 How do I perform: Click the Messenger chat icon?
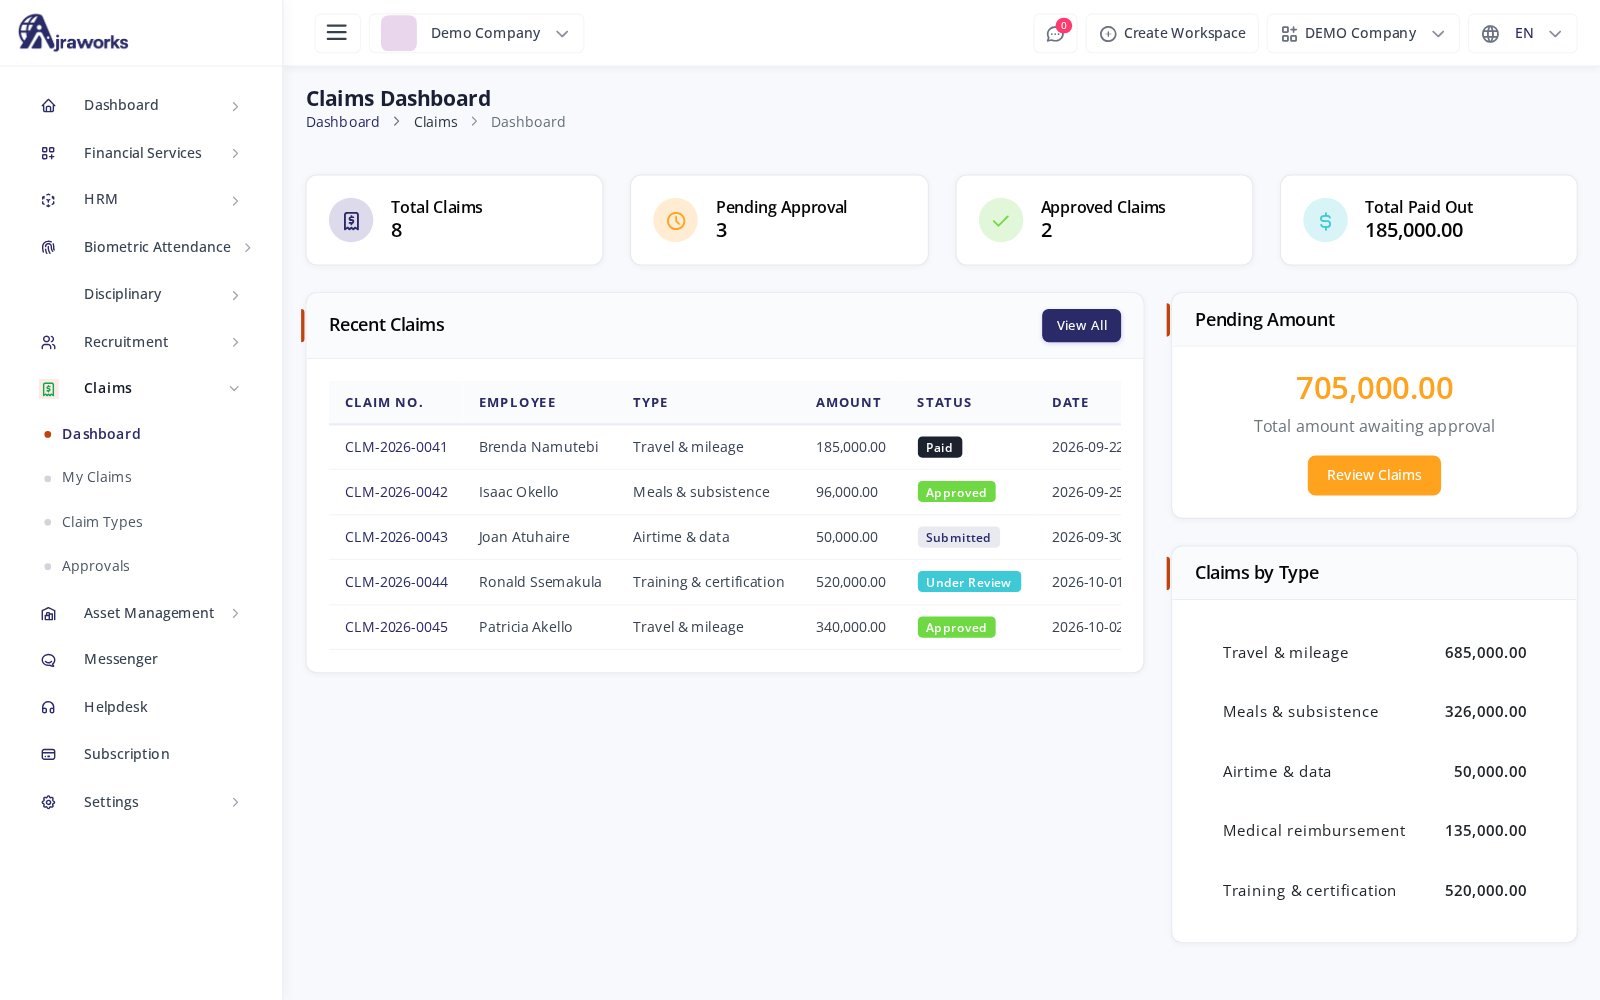coord(48,660)
